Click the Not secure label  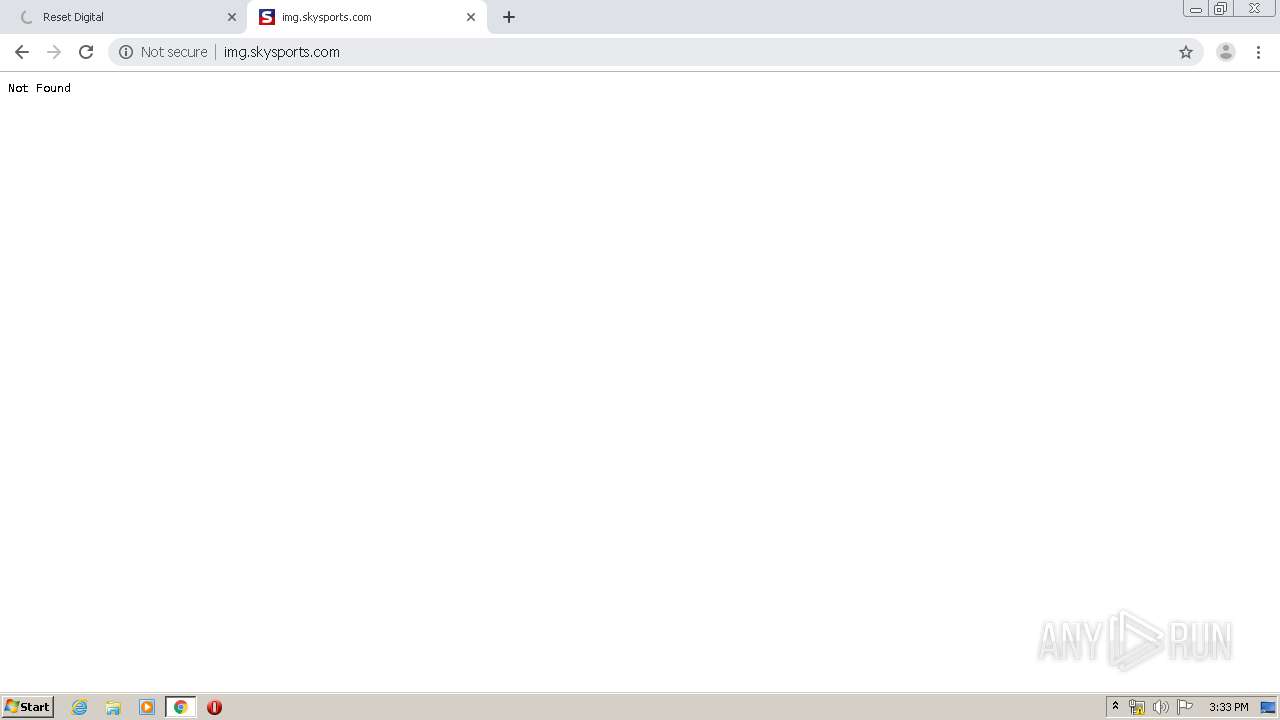pos(174,52)
